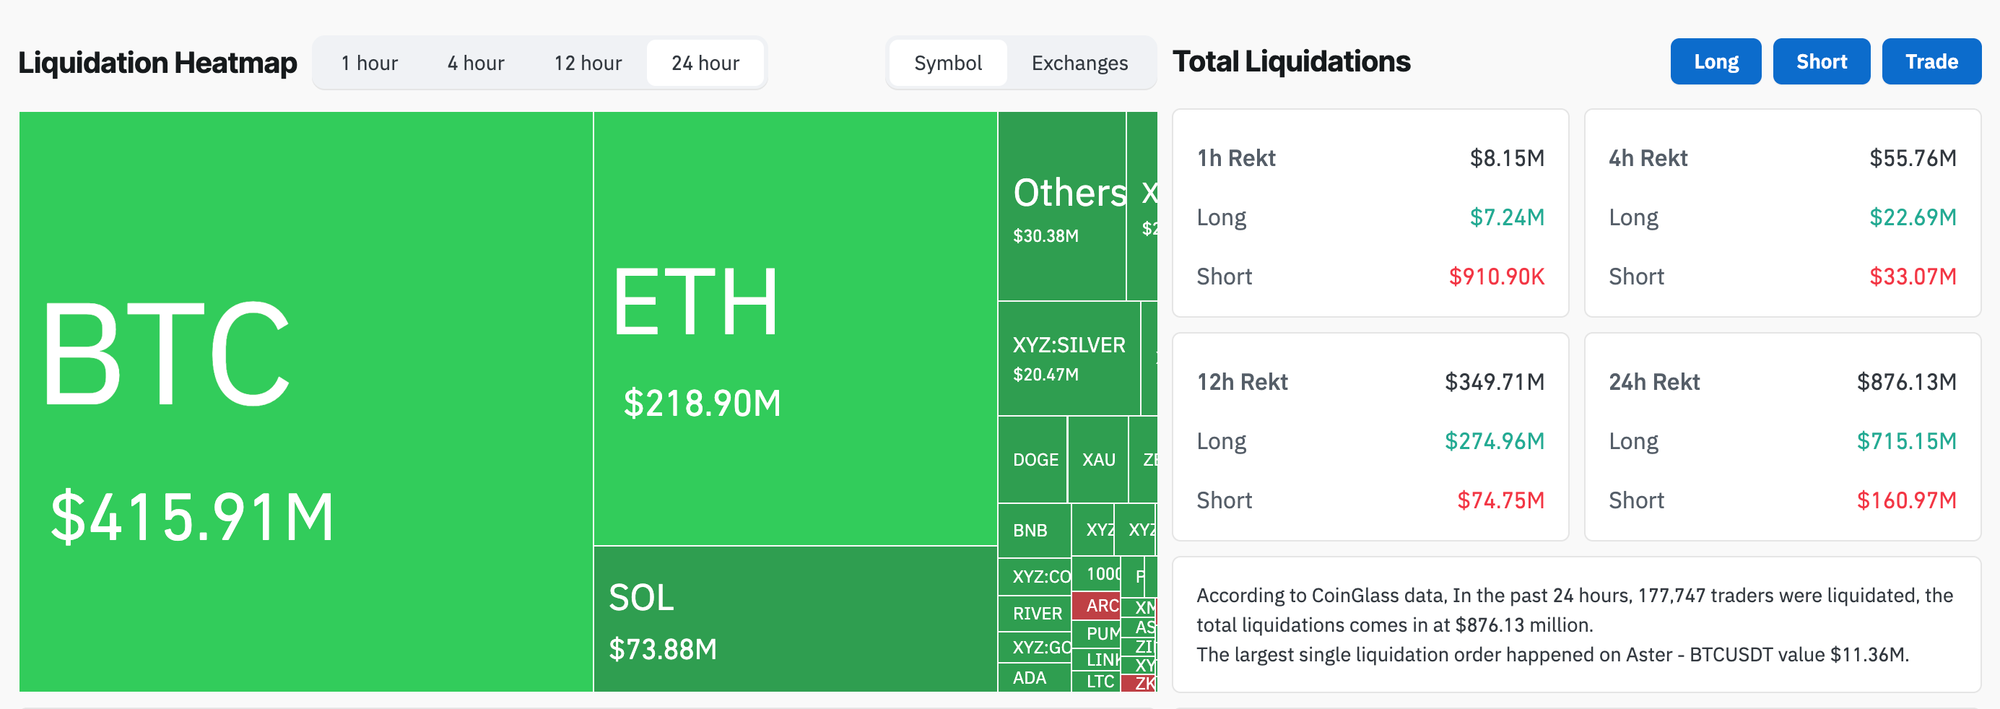This screenshot has width=2000, height=709.
Task: Open the Trade button
Action: tap(1931, 62)
